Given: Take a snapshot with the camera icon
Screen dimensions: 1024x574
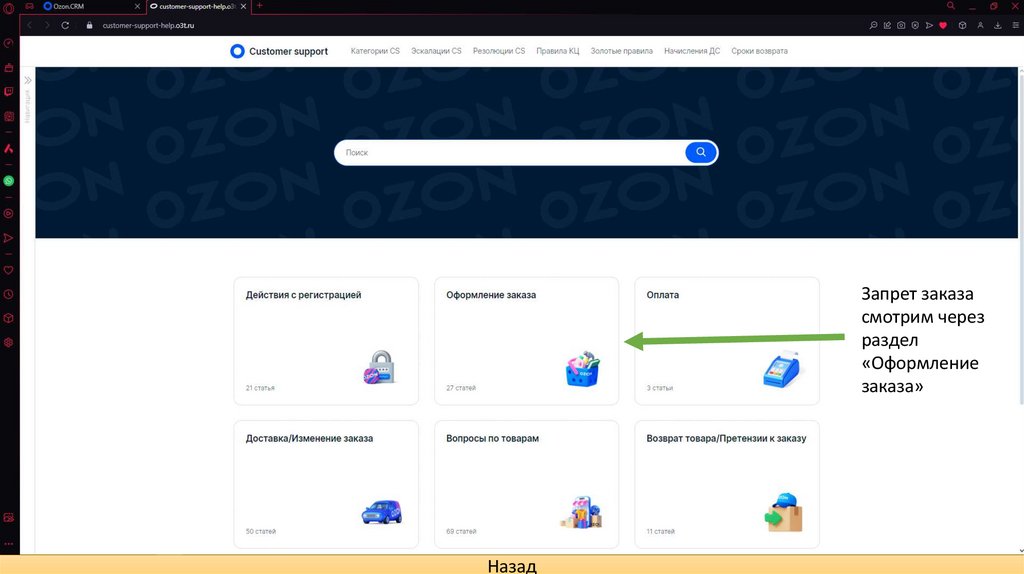Looking at the screenshot, I should [901, 25].
